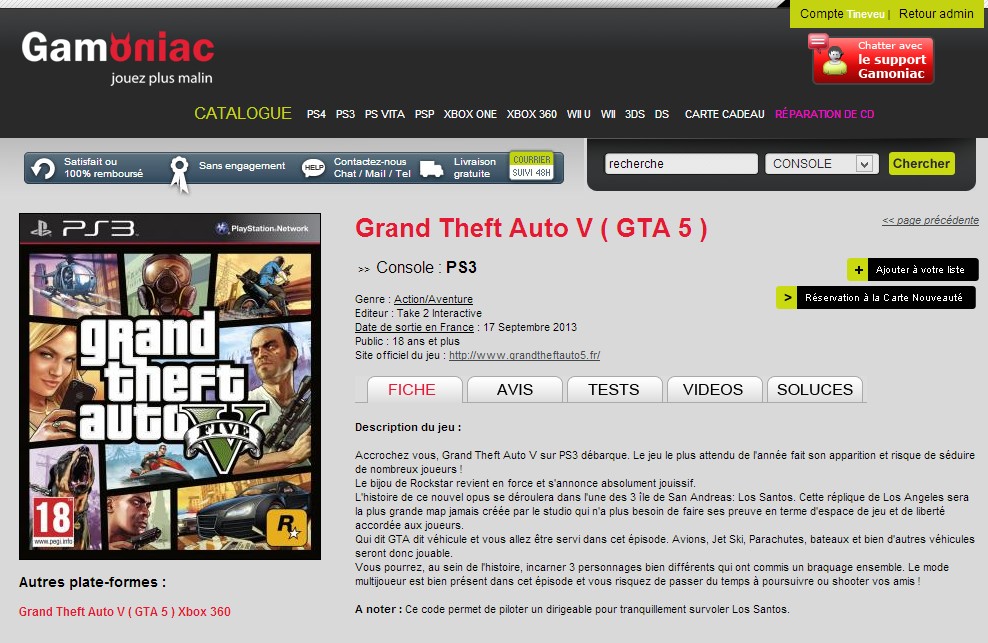Click the support chat avatar icon

(835, 61)
